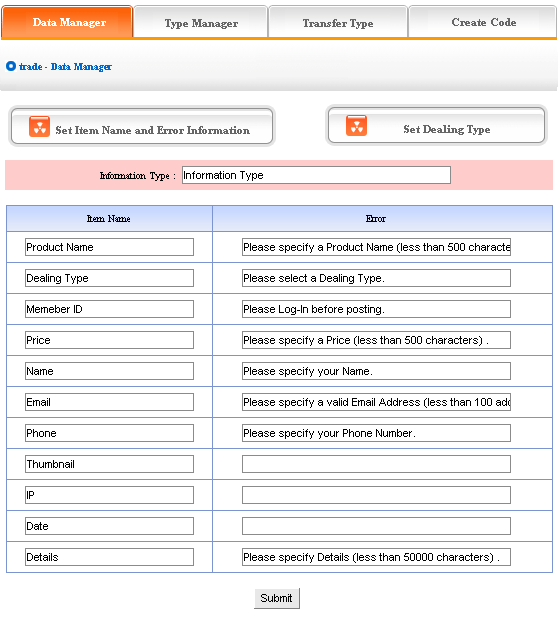Click the empty error field for Date
The width and height of the screenshot is (558, 625).
click(376, 526)
